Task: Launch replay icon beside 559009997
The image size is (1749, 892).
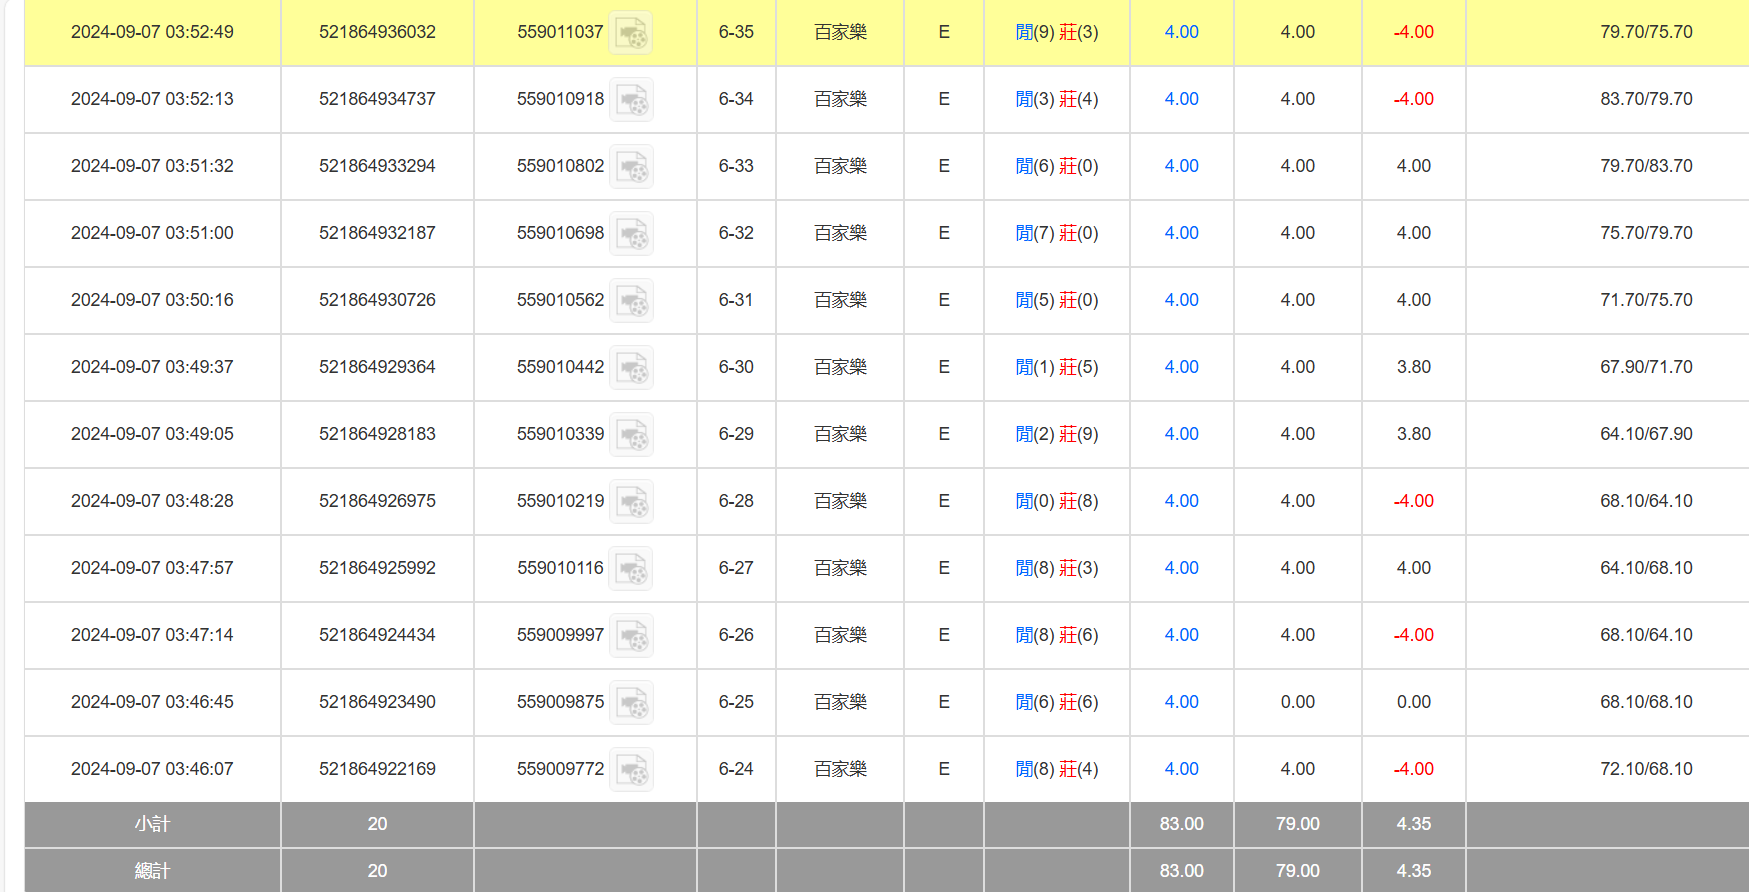Action: coord(631,636)
